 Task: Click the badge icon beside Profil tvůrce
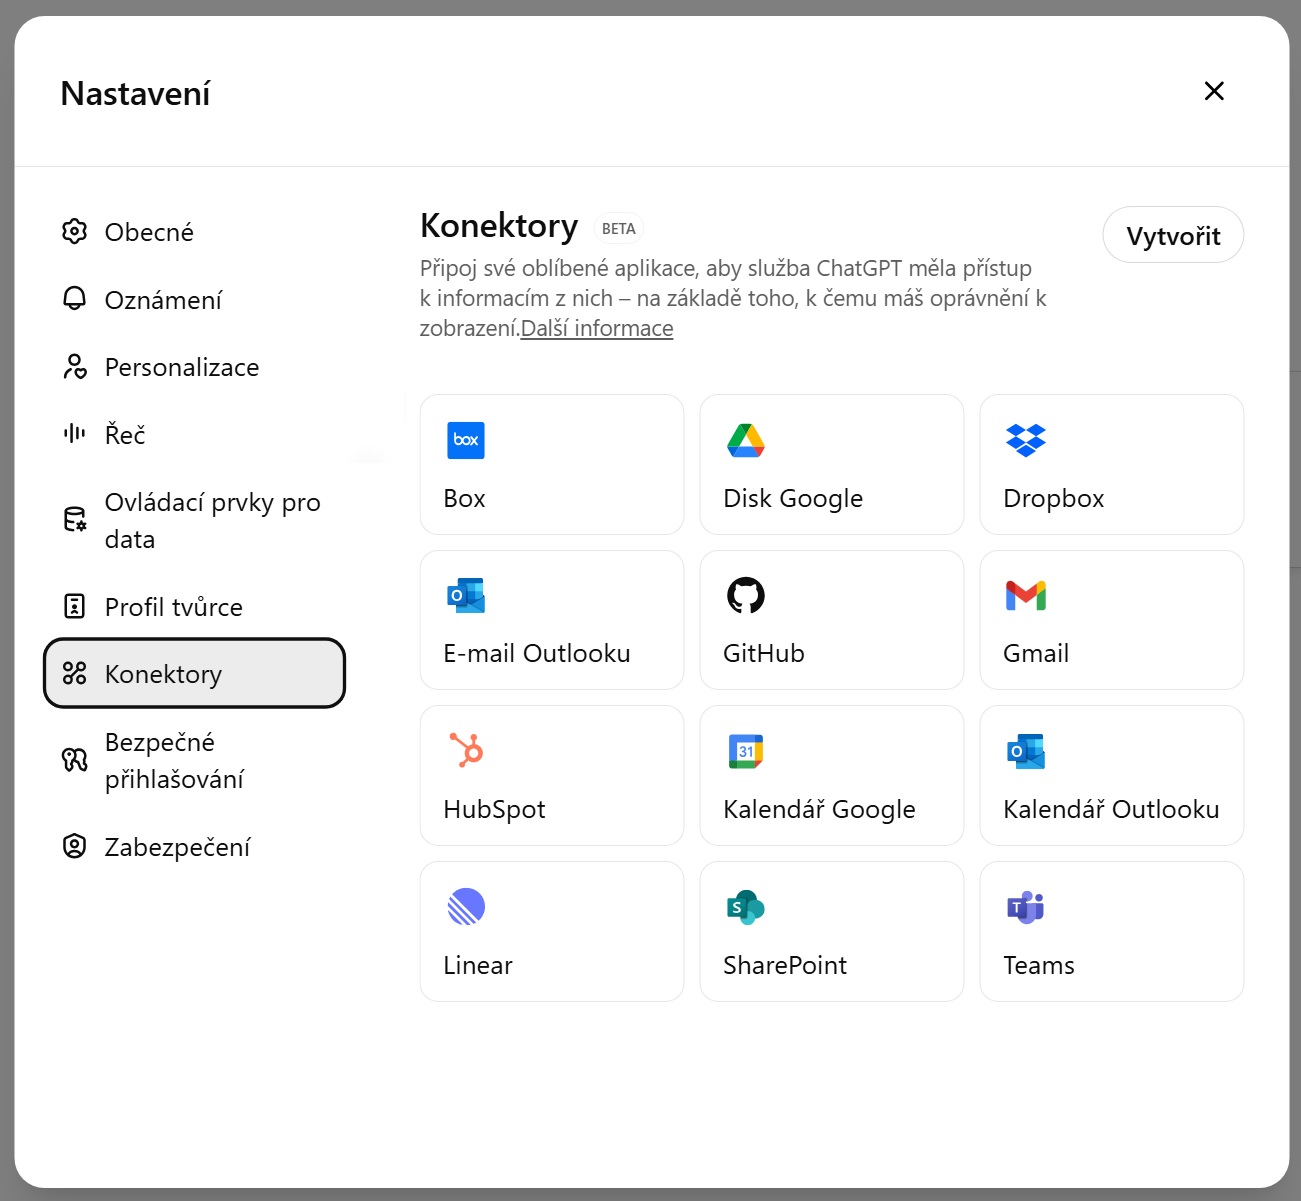(x=74, y=606)
